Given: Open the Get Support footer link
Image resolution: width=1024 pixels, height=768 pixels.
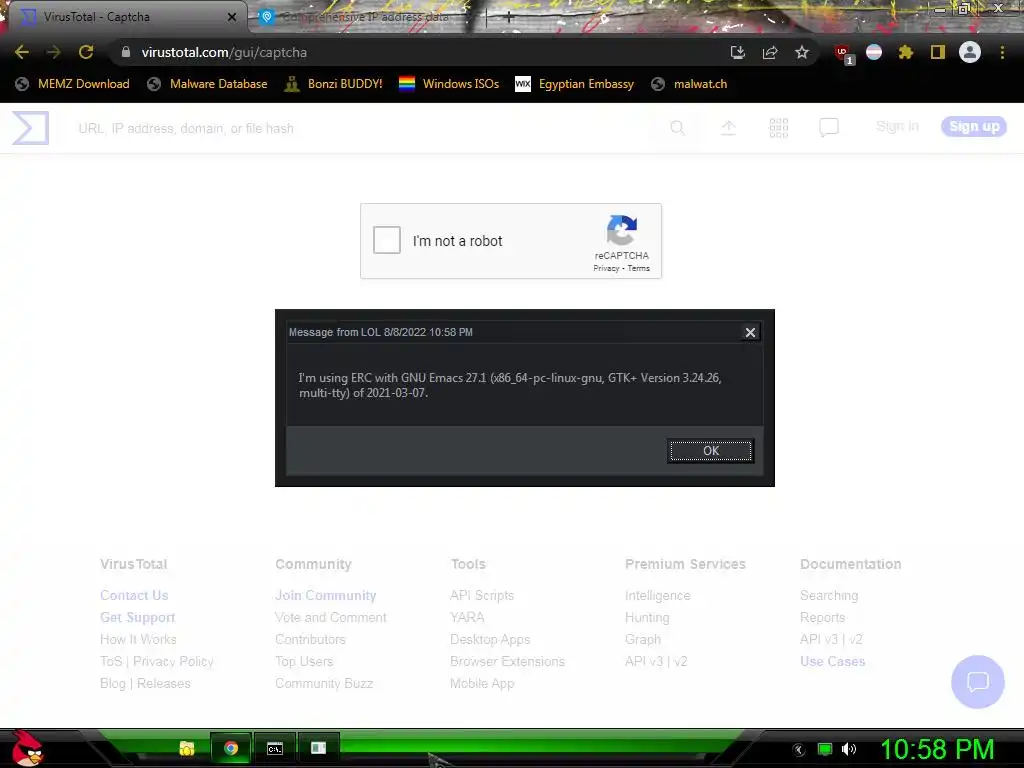Looking at the screenshot, I should 138,617.
